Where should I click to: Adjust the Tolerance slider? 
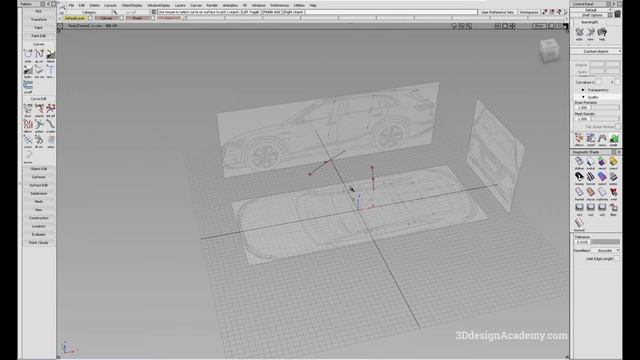605,242
